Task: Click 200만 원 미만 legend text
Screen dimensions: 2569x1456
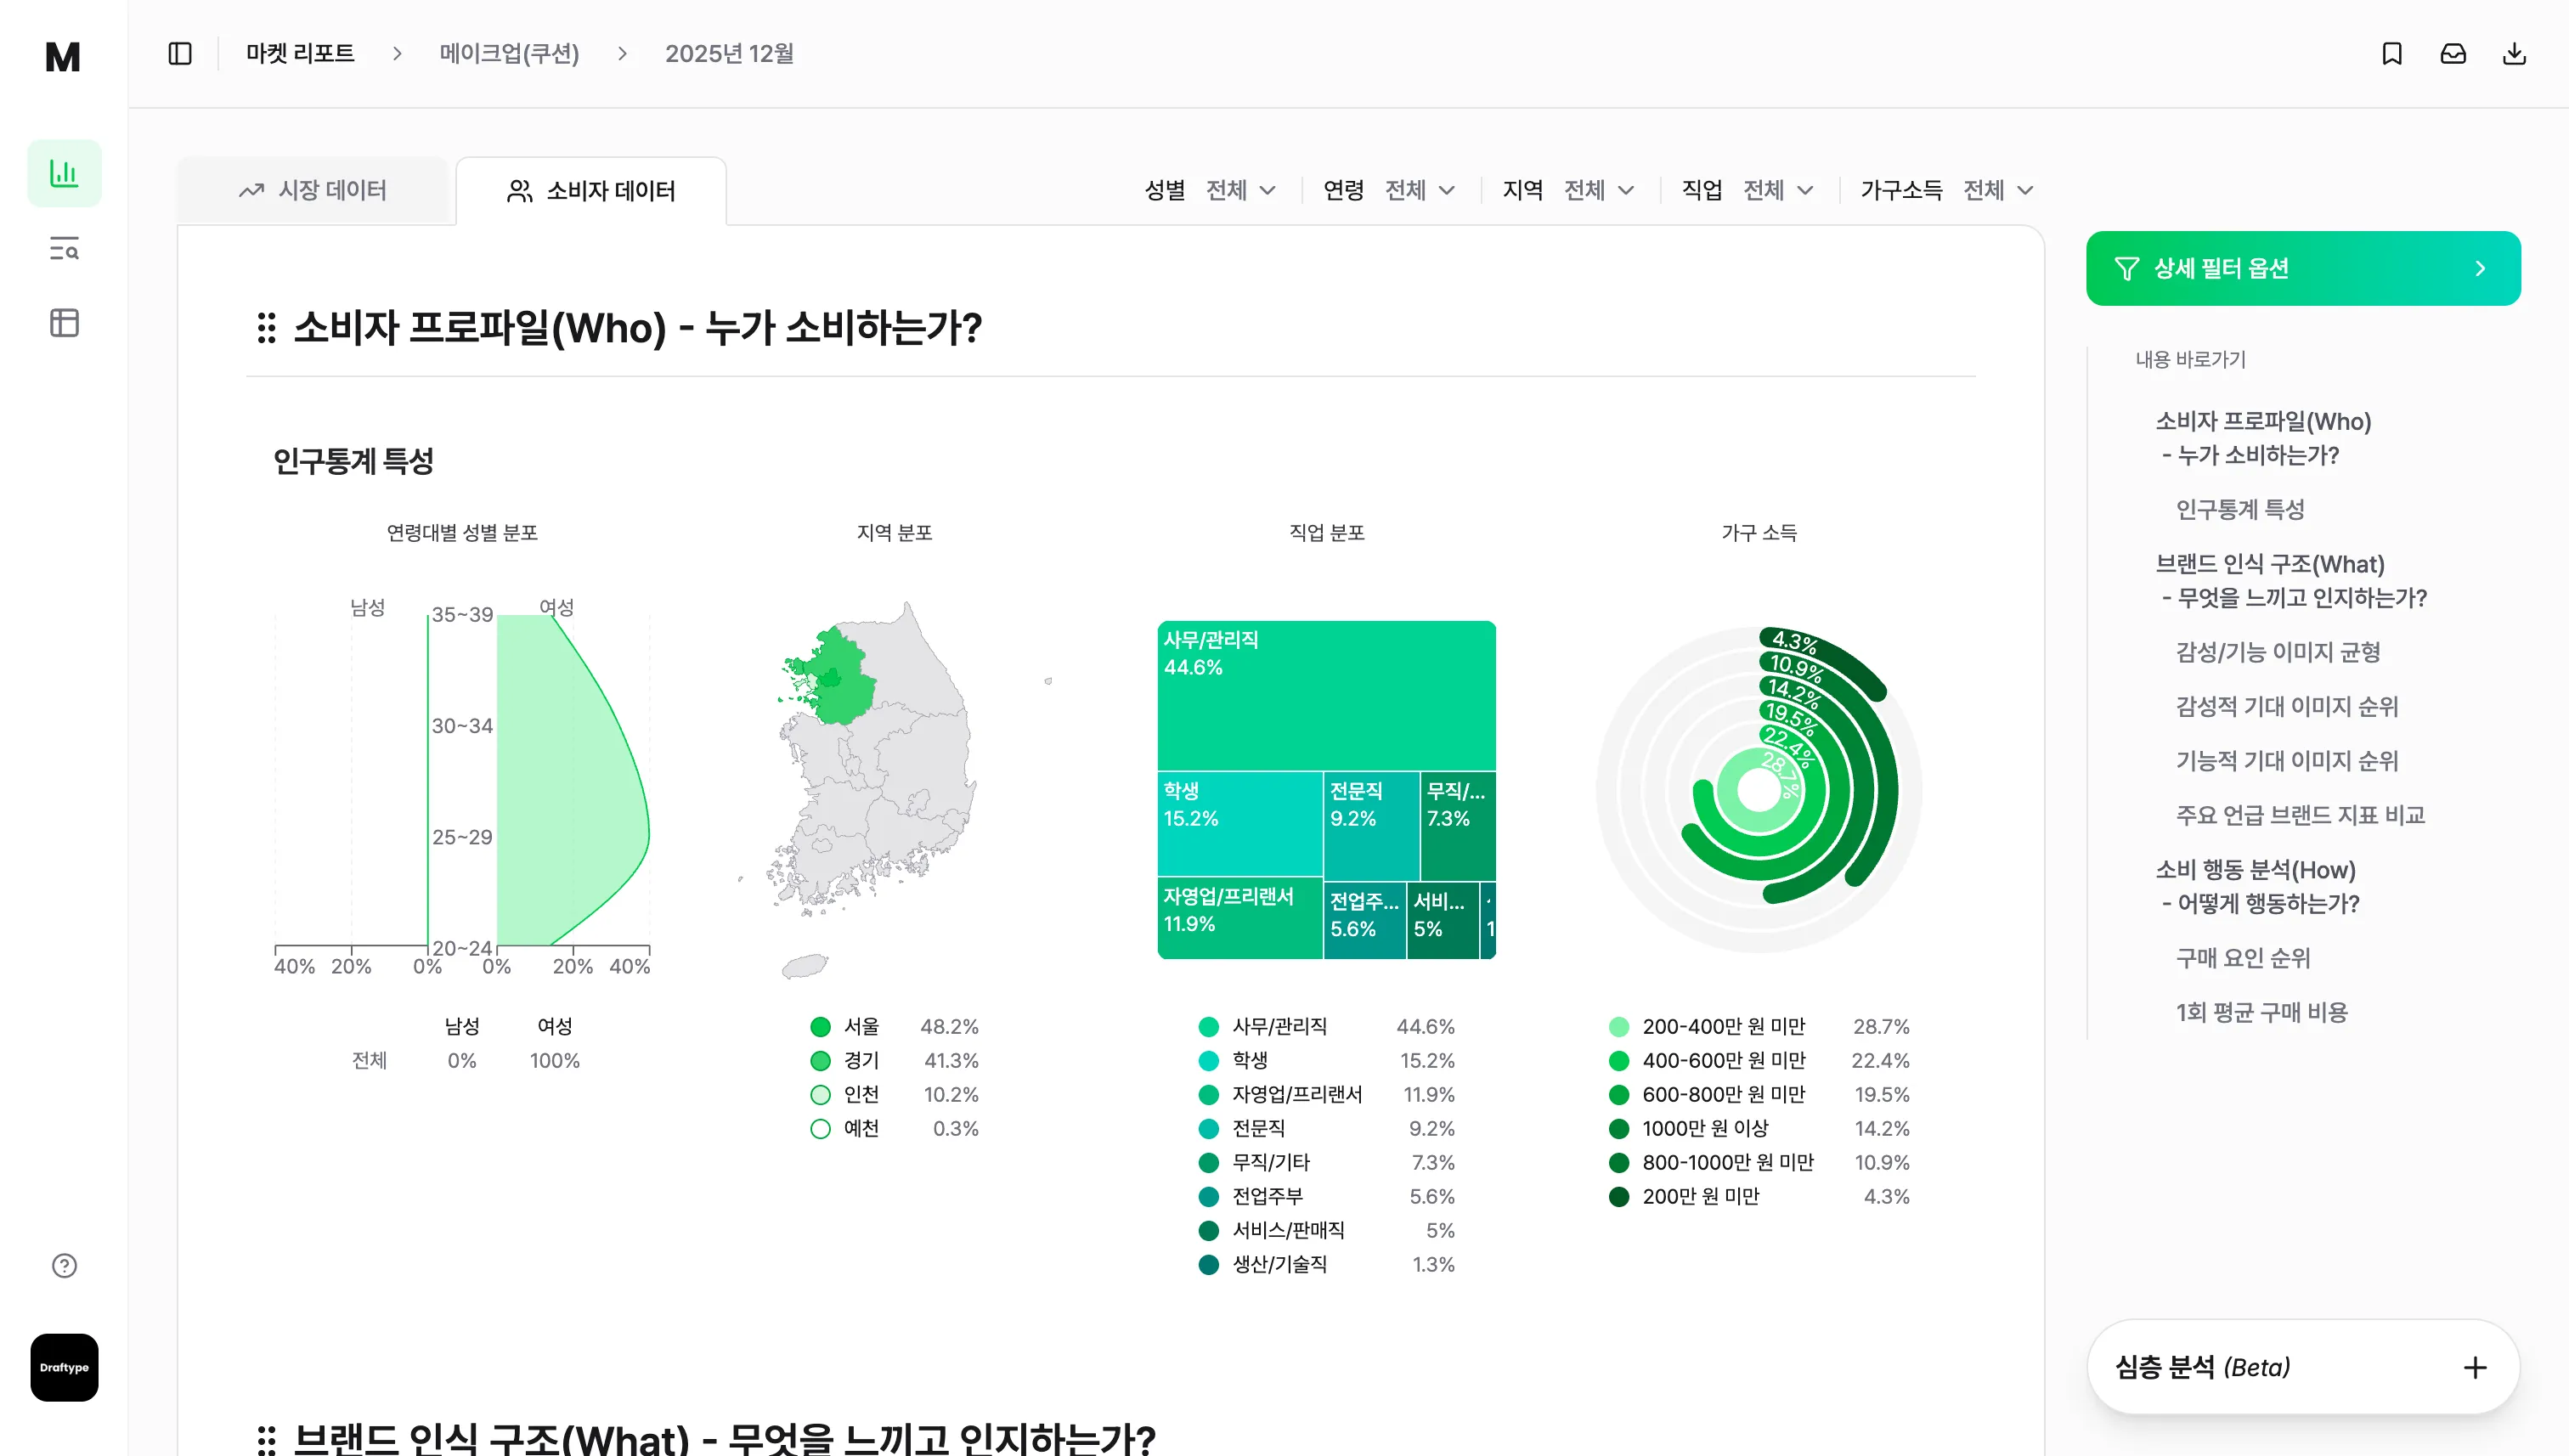Action: (x=1700, y=1197)
